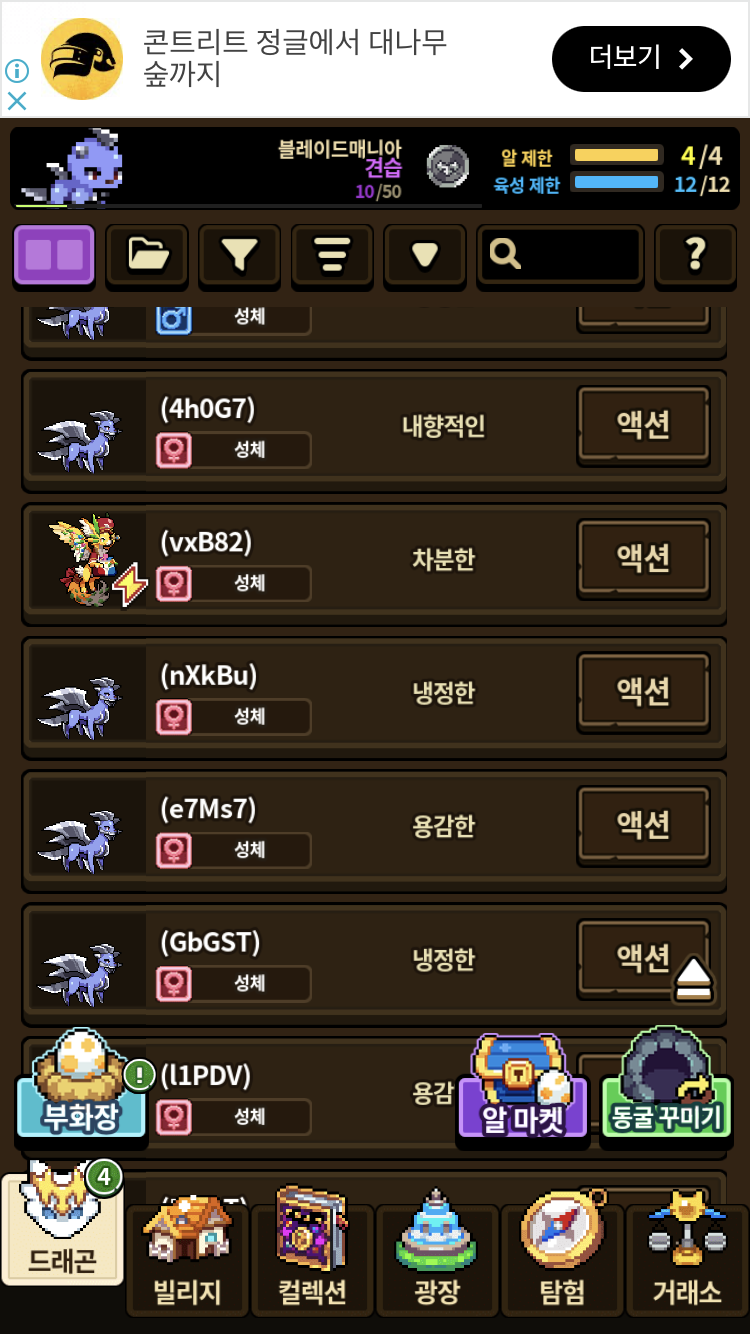
Task: Click the dragon search input field
Action: click(560, 255)
